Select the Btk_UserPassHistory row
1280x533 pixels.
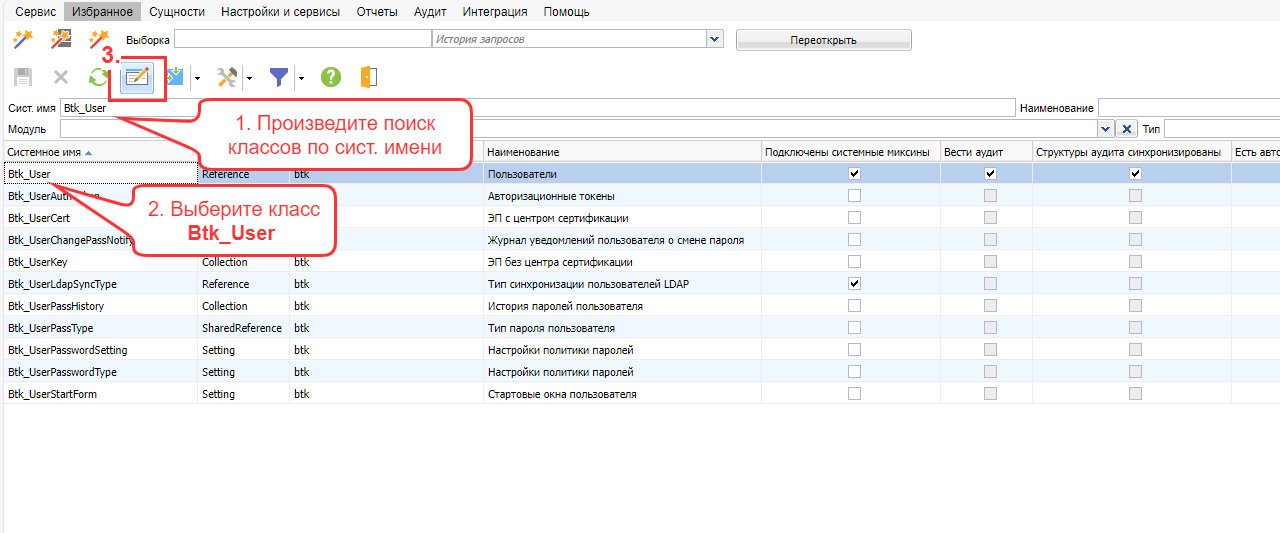click(x=640, y=306)
